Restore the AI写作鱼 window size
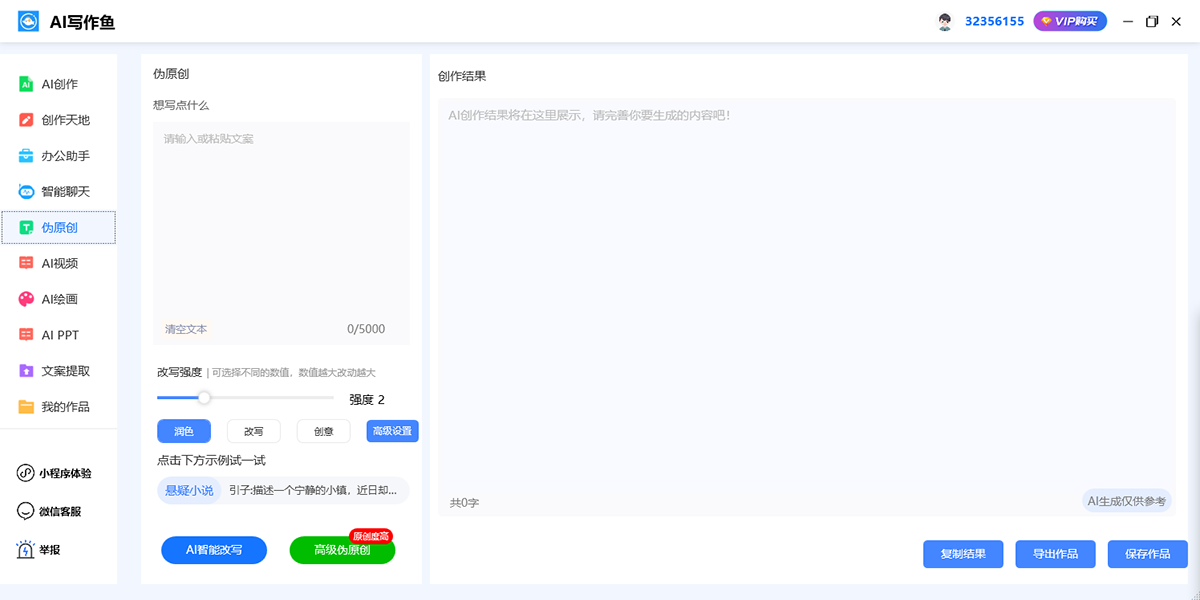Screen dimensions: 1200x600 coord(1152,21)
